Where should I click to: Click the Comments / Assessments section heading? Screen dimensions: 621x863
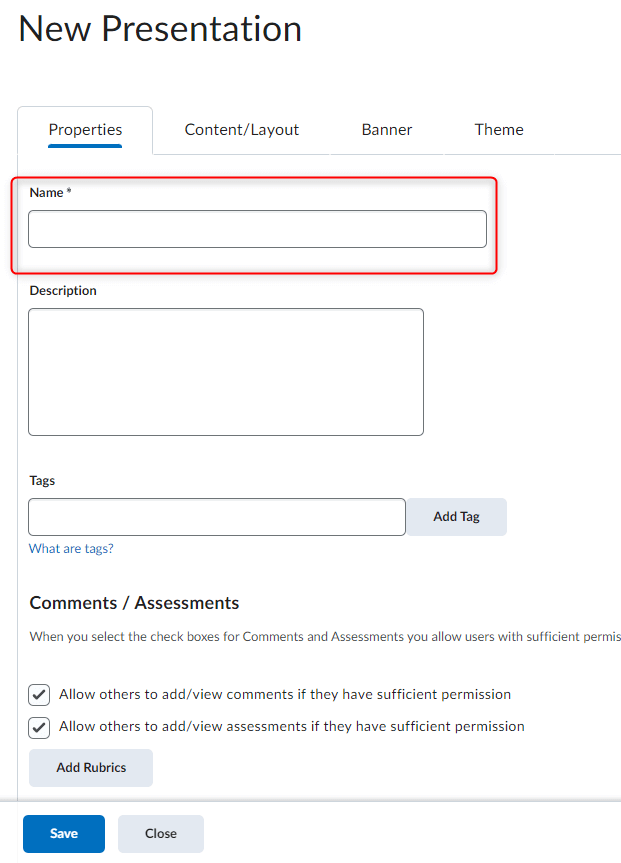[x=134, y=603]
